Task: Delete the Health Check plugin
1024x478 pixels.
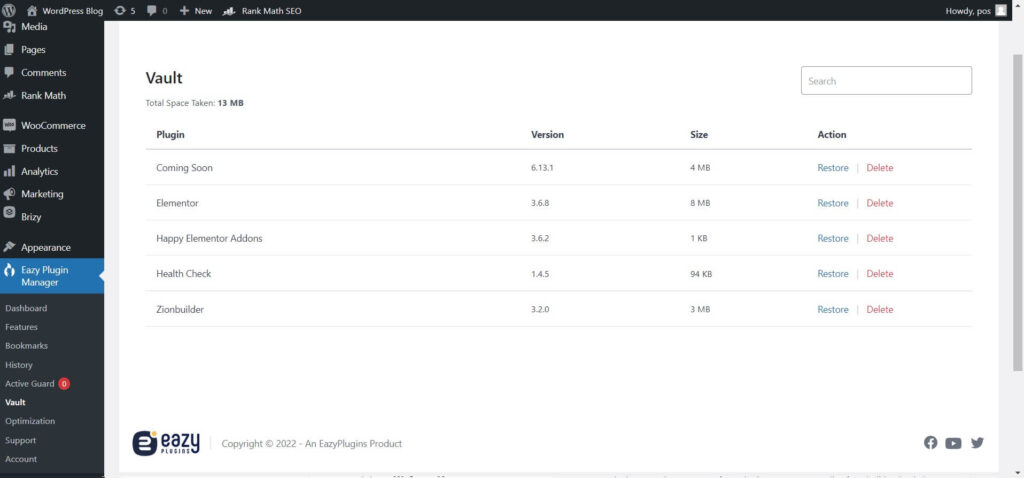Action: [x=880, y=274]
